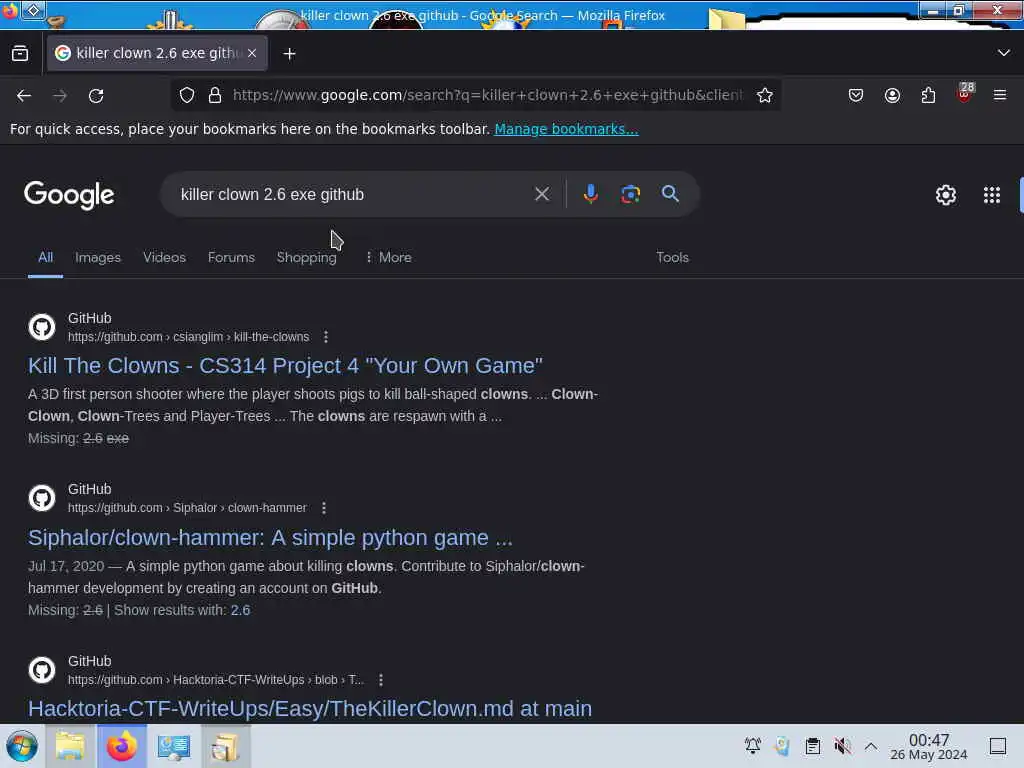The image size is (1024, 768).
Task: Open Firefox account icon
Action: 892,95
